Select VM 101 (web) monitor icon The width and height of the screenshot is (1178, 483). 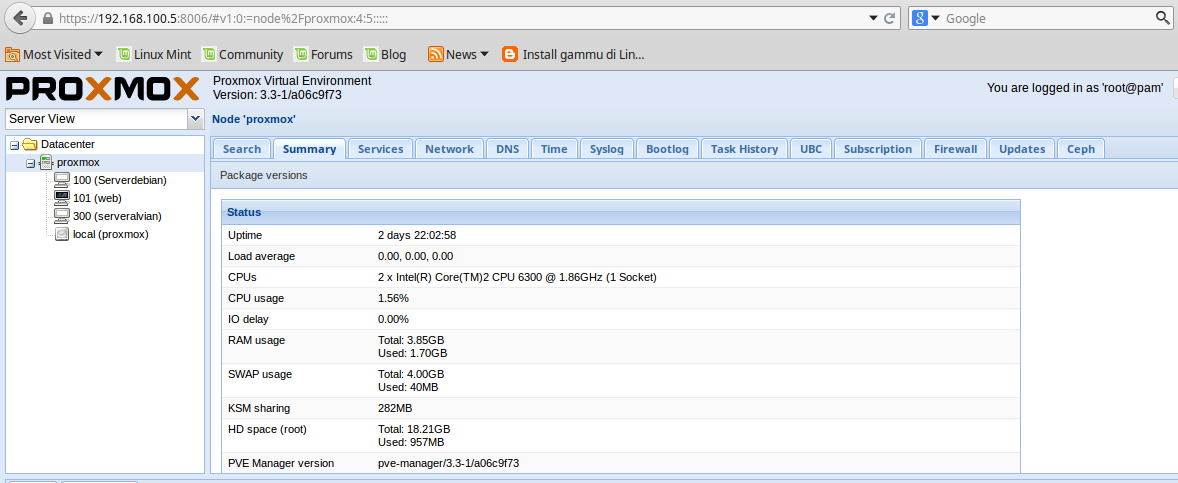point(62,198)
